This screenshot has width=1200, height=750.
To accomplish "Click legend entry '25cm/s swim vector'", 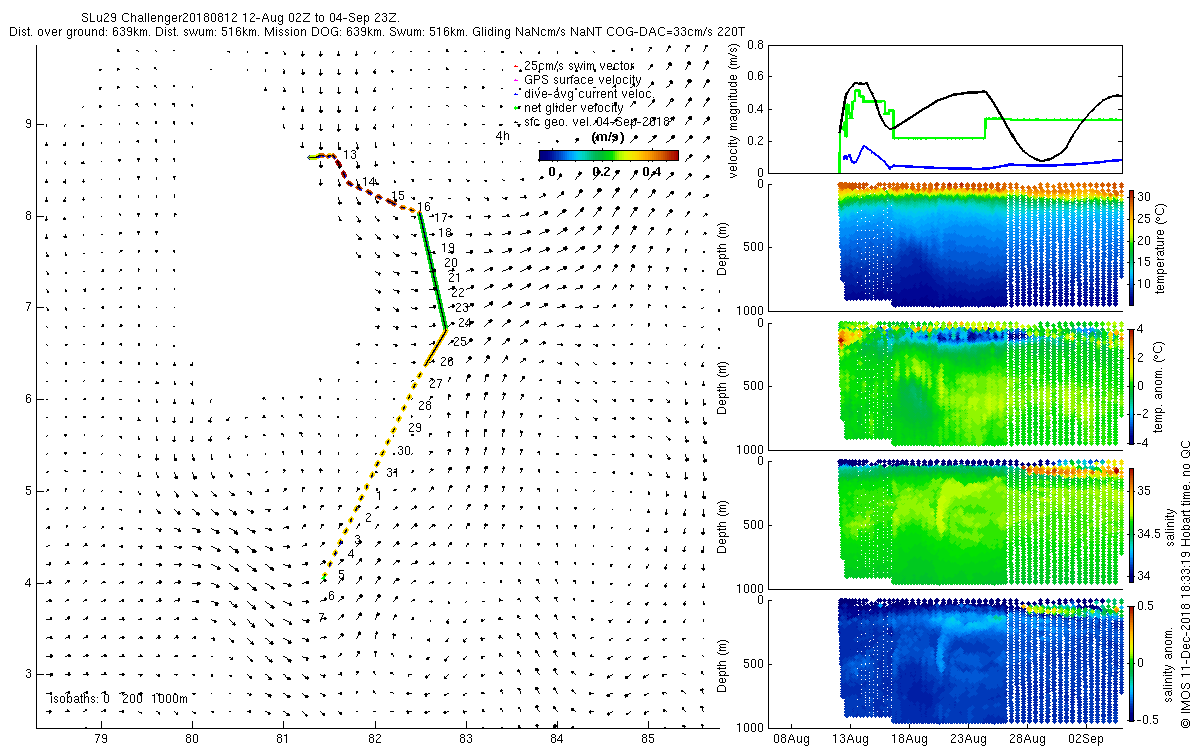I will [581, 65].
